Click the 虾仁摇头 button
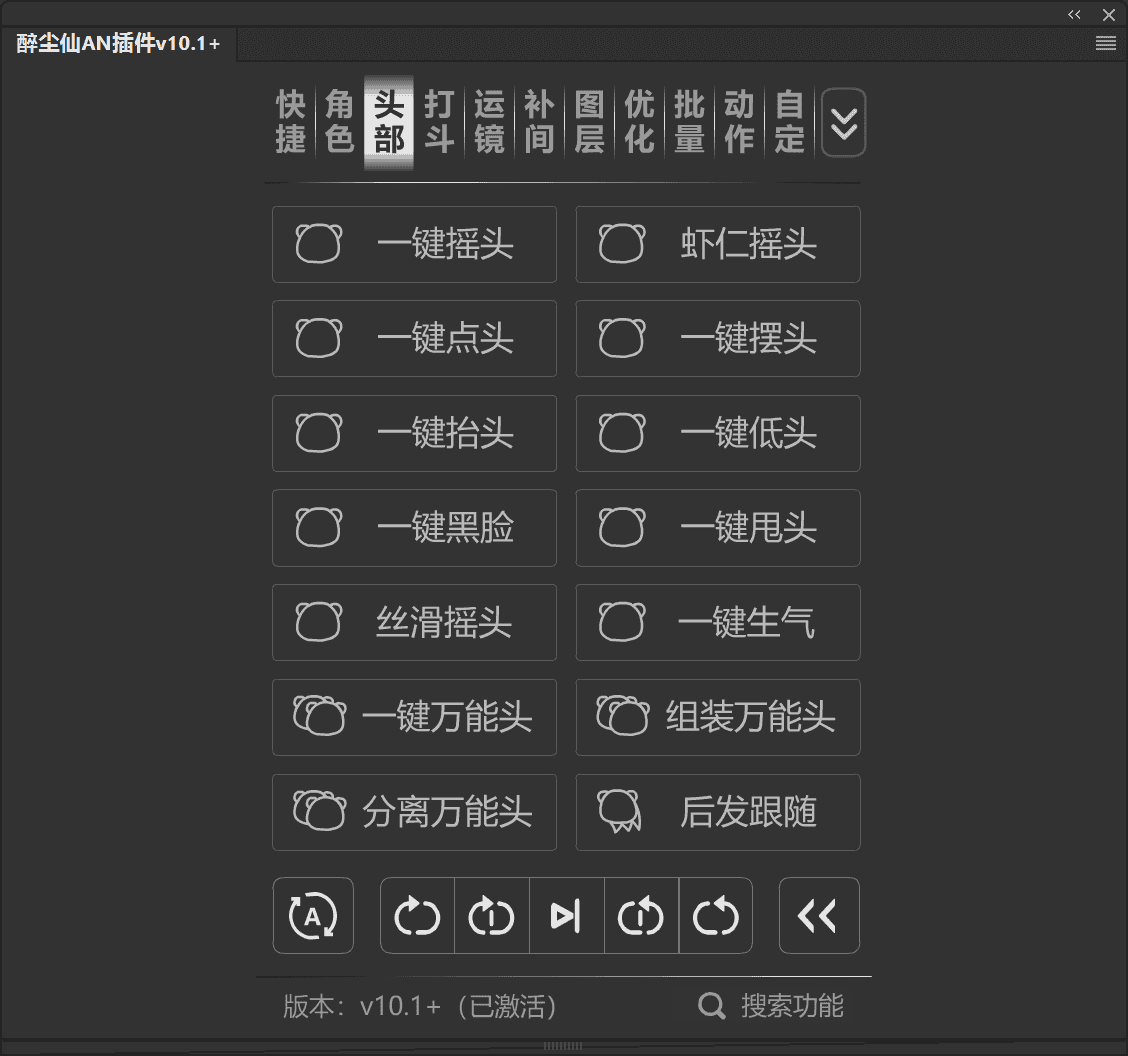This screenshot has height=1056, width=1128. tap(717, 244)
